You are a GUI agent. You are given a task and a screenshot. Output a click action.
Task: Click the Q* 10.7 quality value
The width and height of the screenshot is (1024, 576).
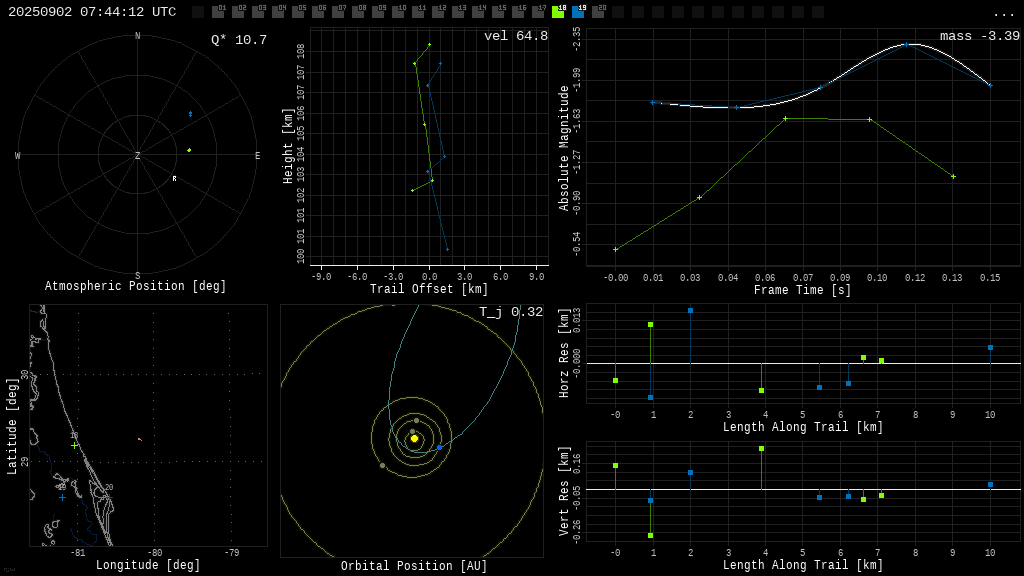point(239,40)
